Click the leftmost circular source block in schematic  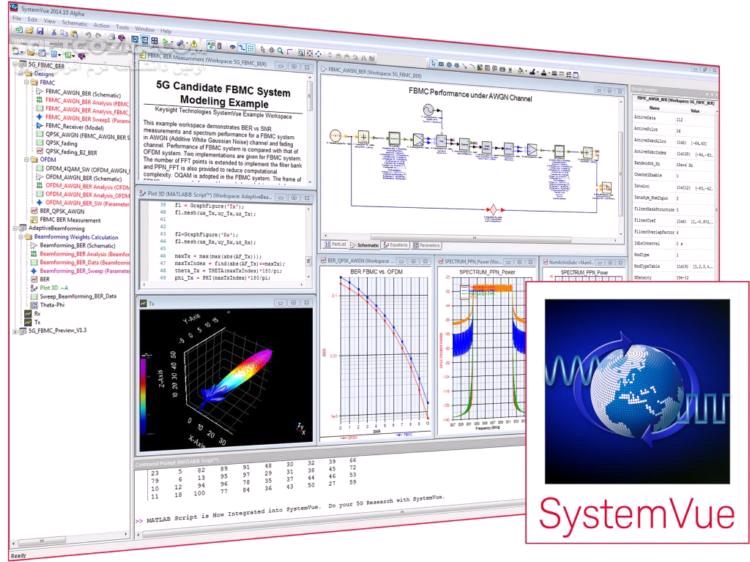(x=336, y=136)
